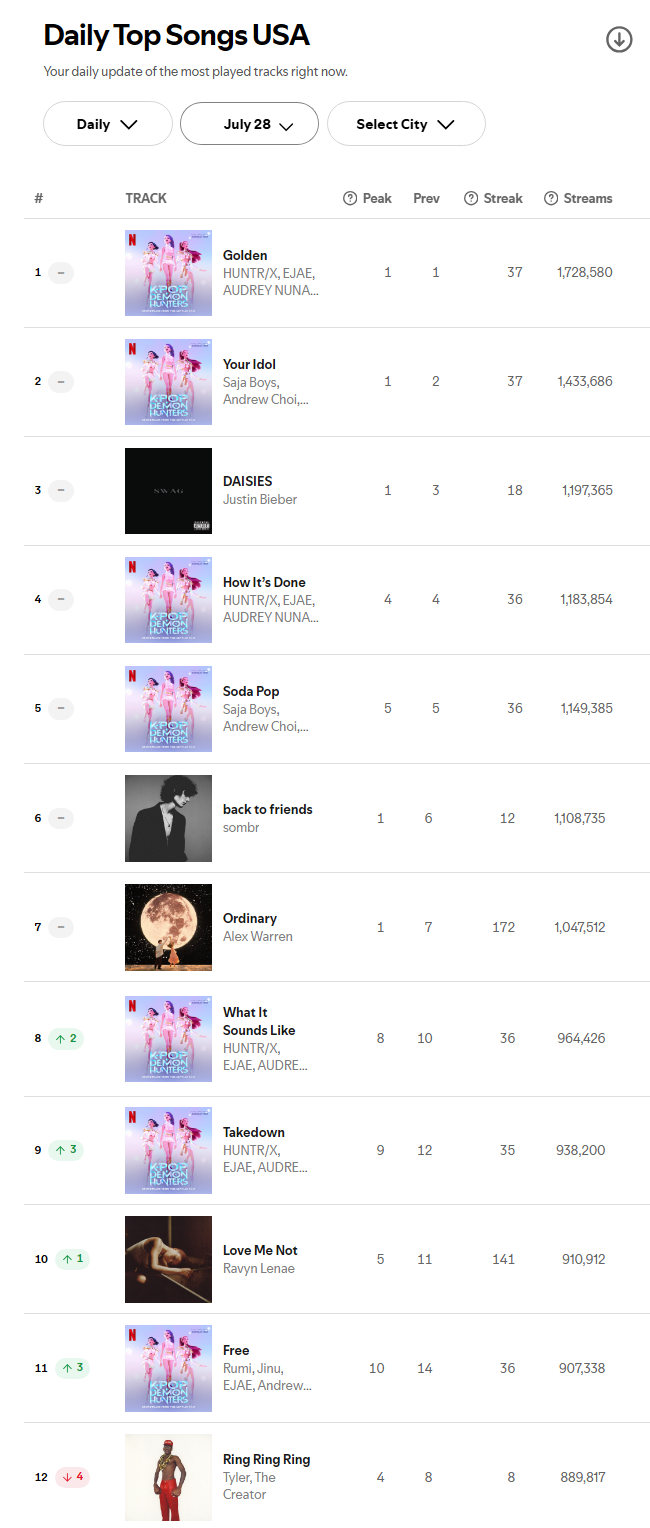Click the no-change badge next to Golden

[61, 272]
